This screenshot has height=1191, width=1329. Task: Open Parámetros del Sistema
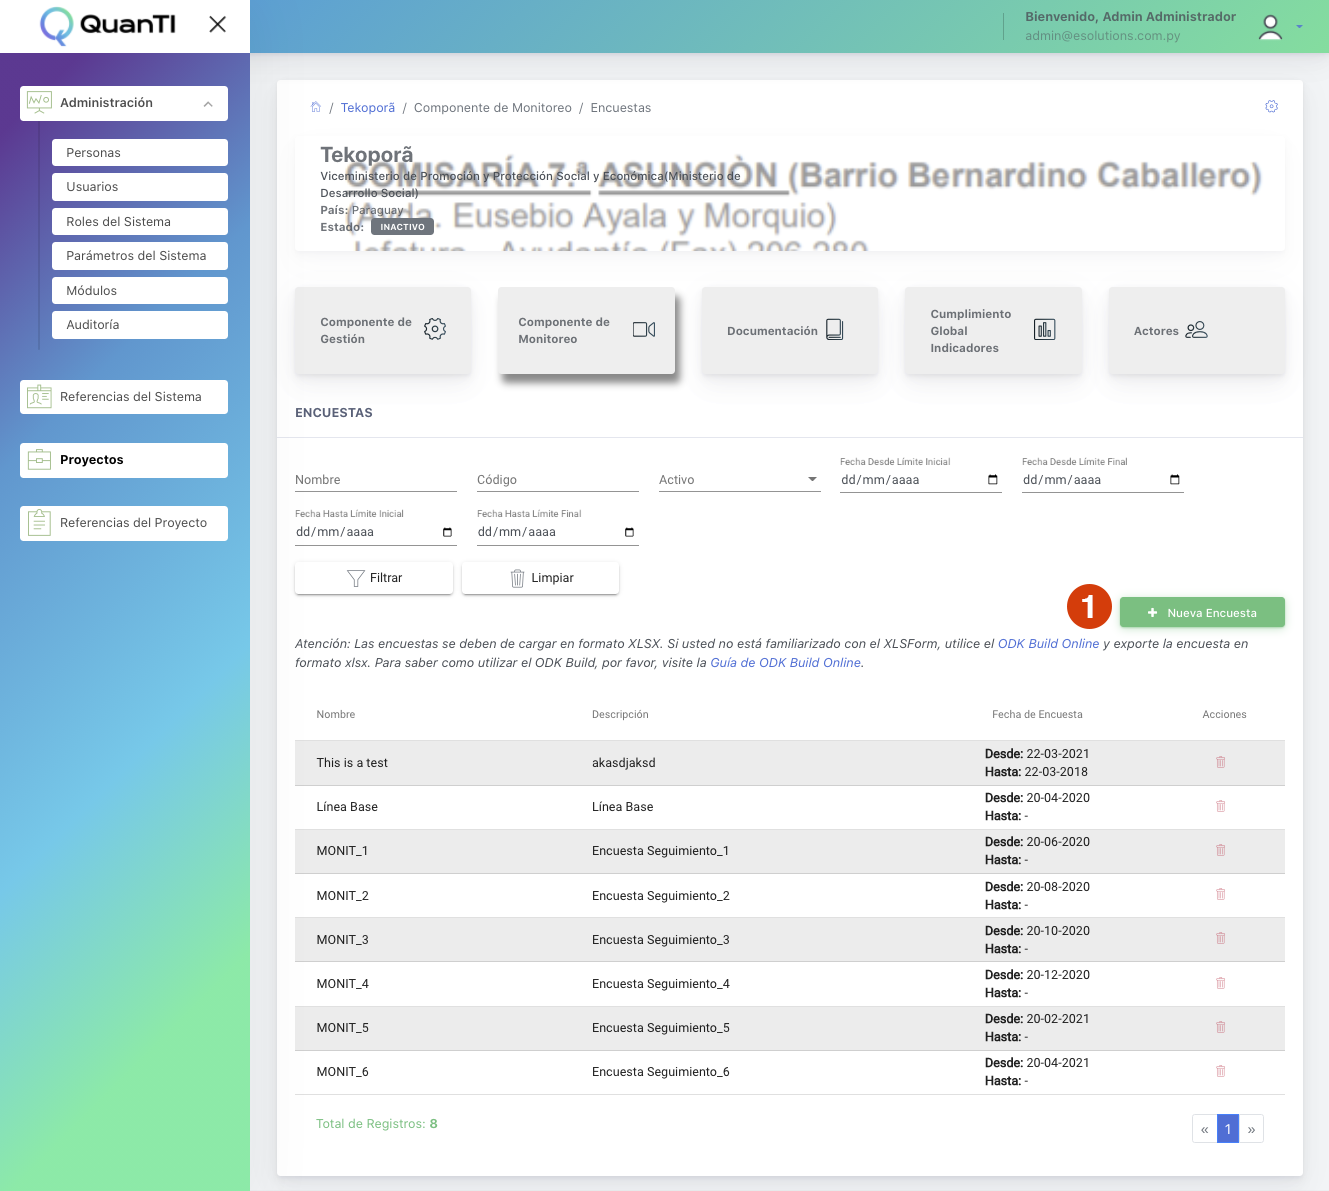pyautogui.click(x=140, y=256)
